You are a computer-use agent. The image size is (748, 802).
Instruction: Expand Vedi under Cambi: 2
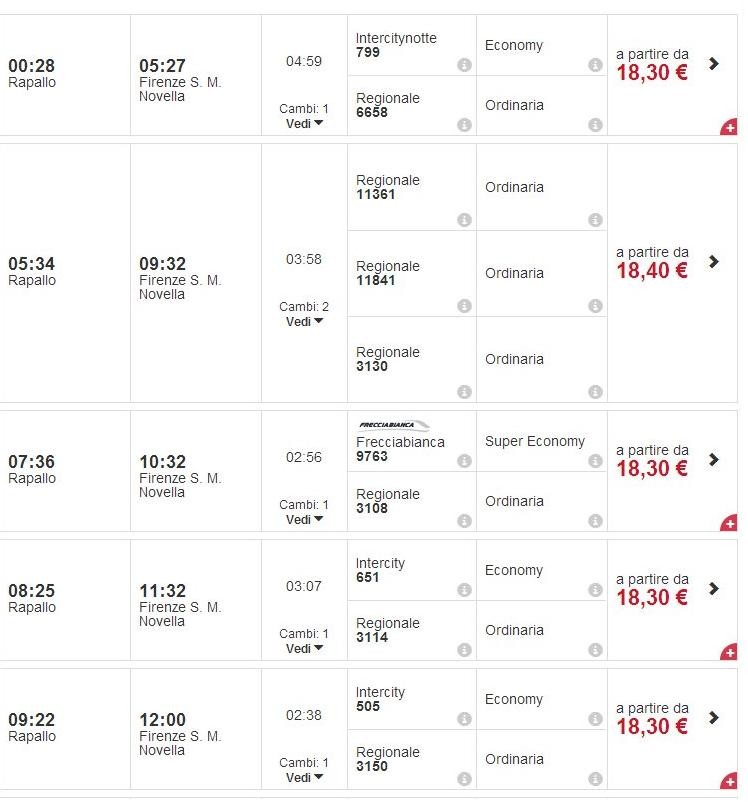tap(304, 321)
